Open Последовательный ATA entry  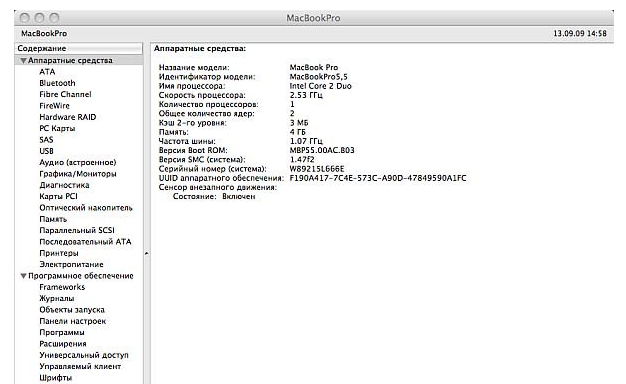point(85,242)
